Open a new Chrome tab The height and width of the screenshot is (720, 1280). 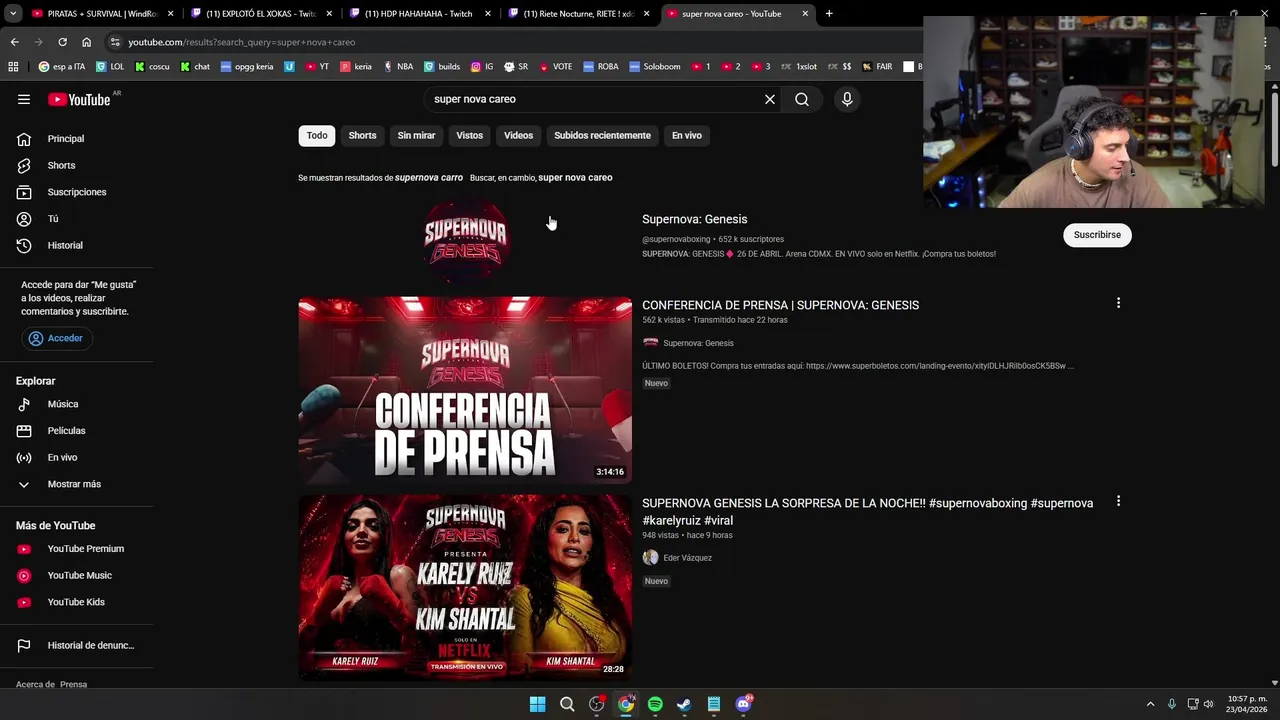tap(829, 14)
